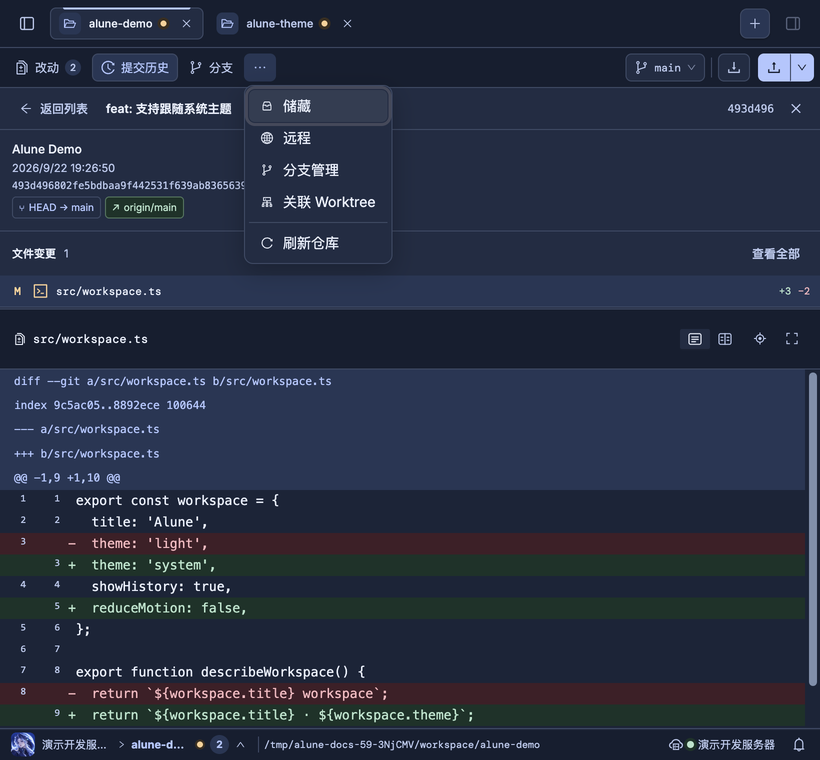The image size is (820, 760).
Task: Toggle the right sidebar panel icon
Action: pos(793,24)
